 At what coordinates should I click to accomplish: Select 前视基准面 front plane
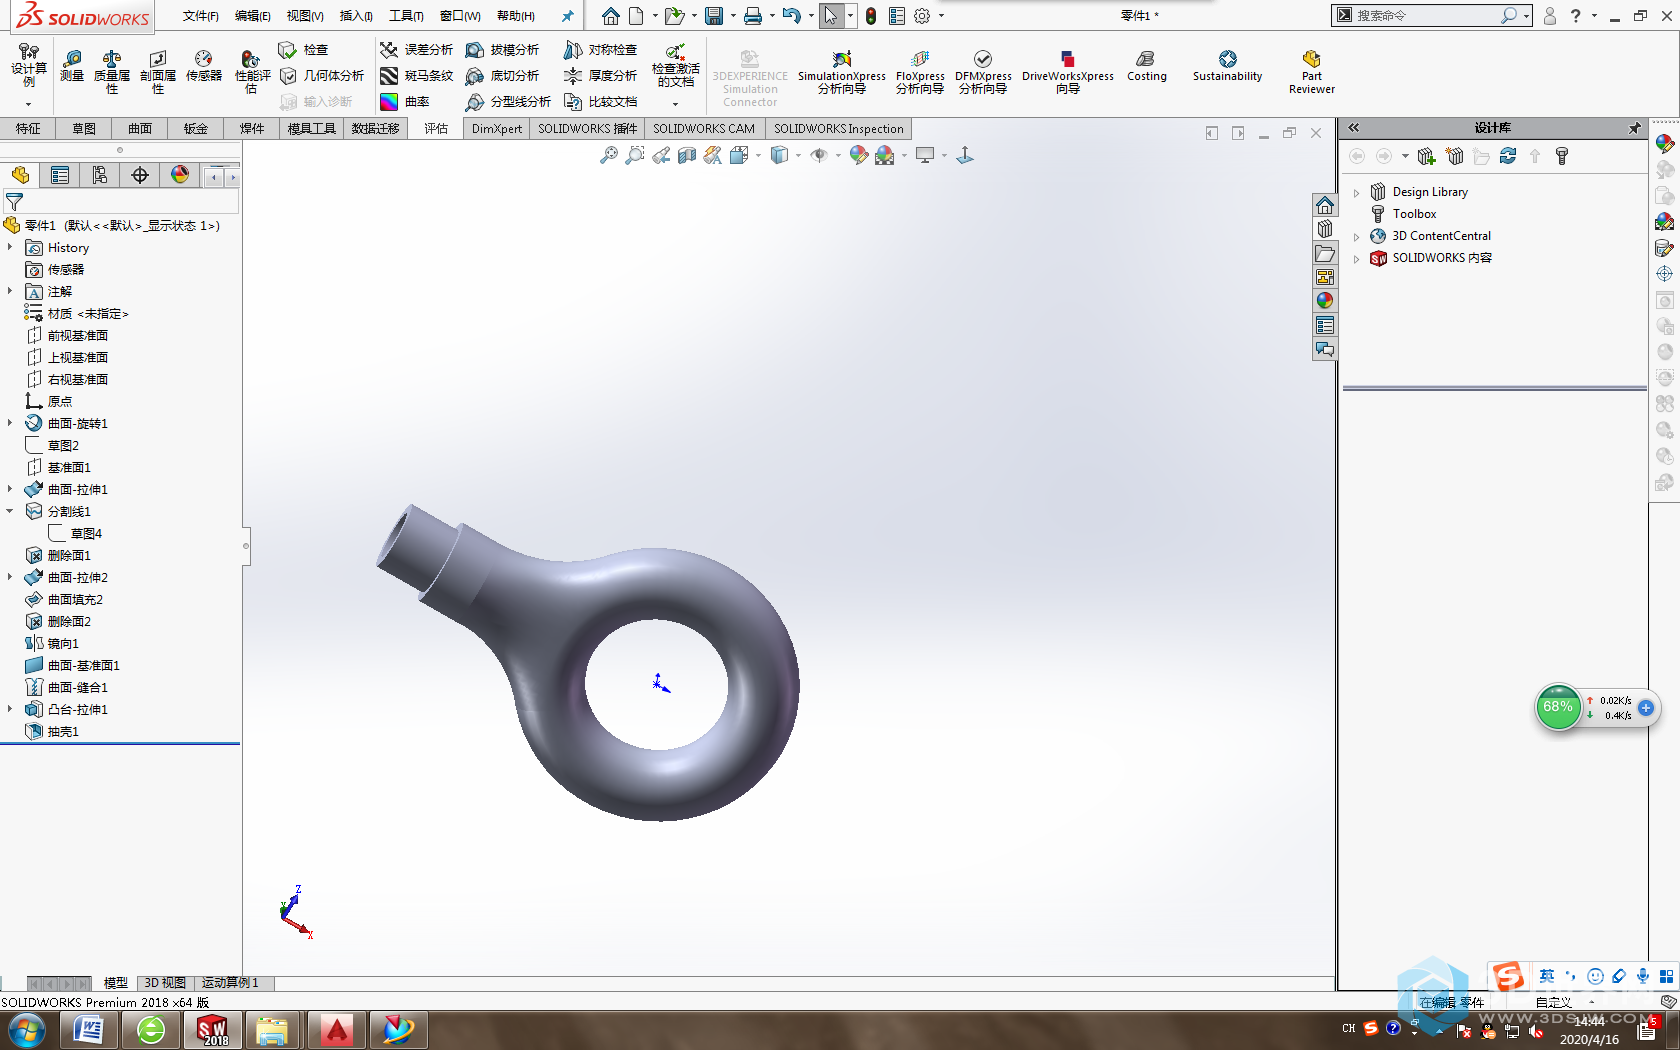coord(66,335)
